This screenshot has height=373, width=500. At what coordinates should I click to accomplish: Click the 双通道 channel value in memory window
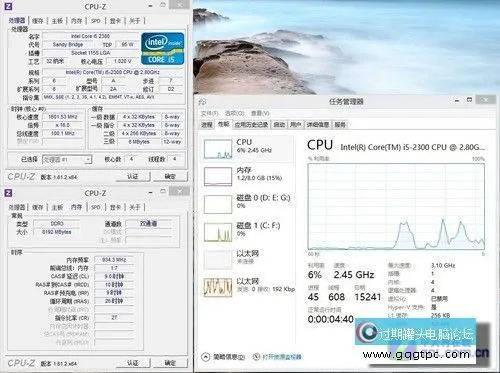(x=148, y=224)
